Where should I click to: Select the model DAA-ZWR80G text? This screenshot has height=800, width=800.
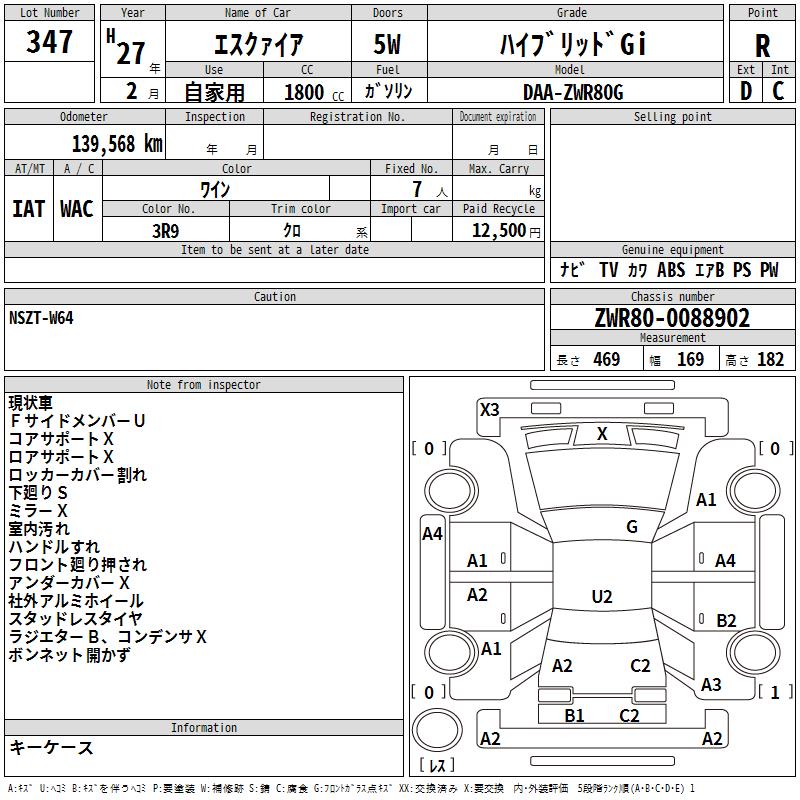(x=573, y=92)
